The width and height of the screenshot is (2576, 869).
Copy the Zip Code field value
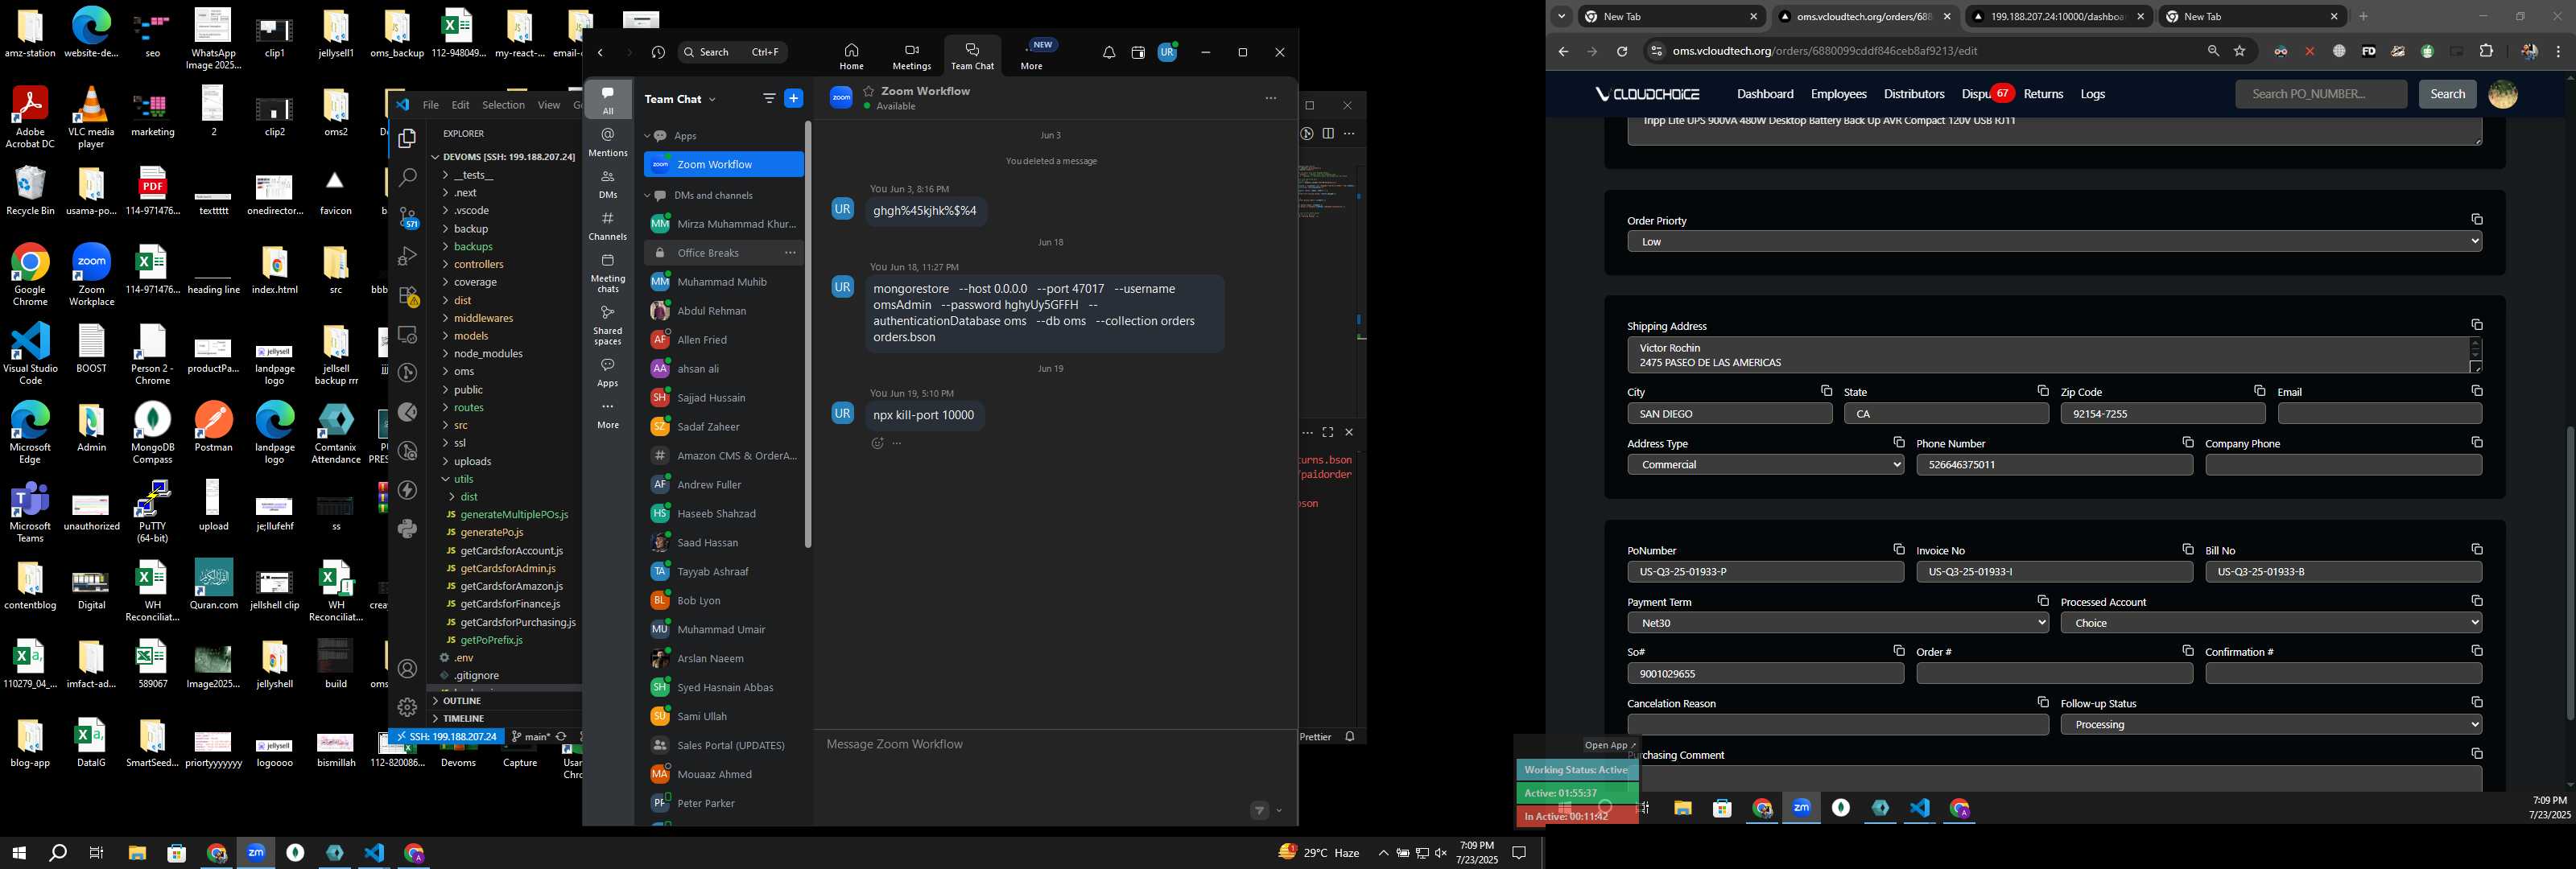point(2259,391)
